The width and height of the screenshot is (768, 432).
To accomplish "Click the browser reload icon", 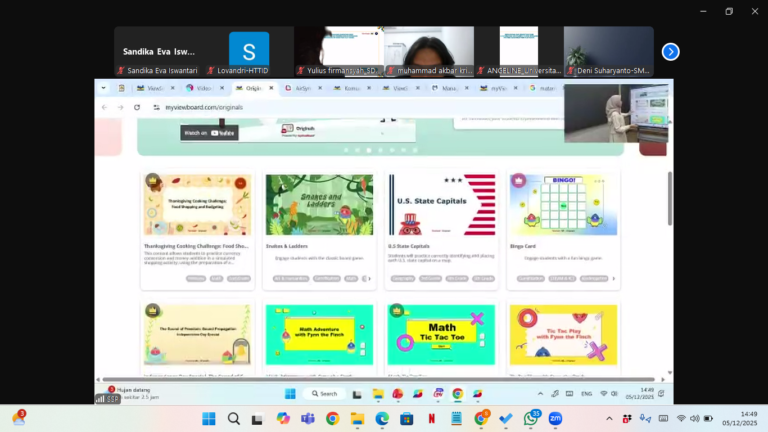I will coord(135,107).
